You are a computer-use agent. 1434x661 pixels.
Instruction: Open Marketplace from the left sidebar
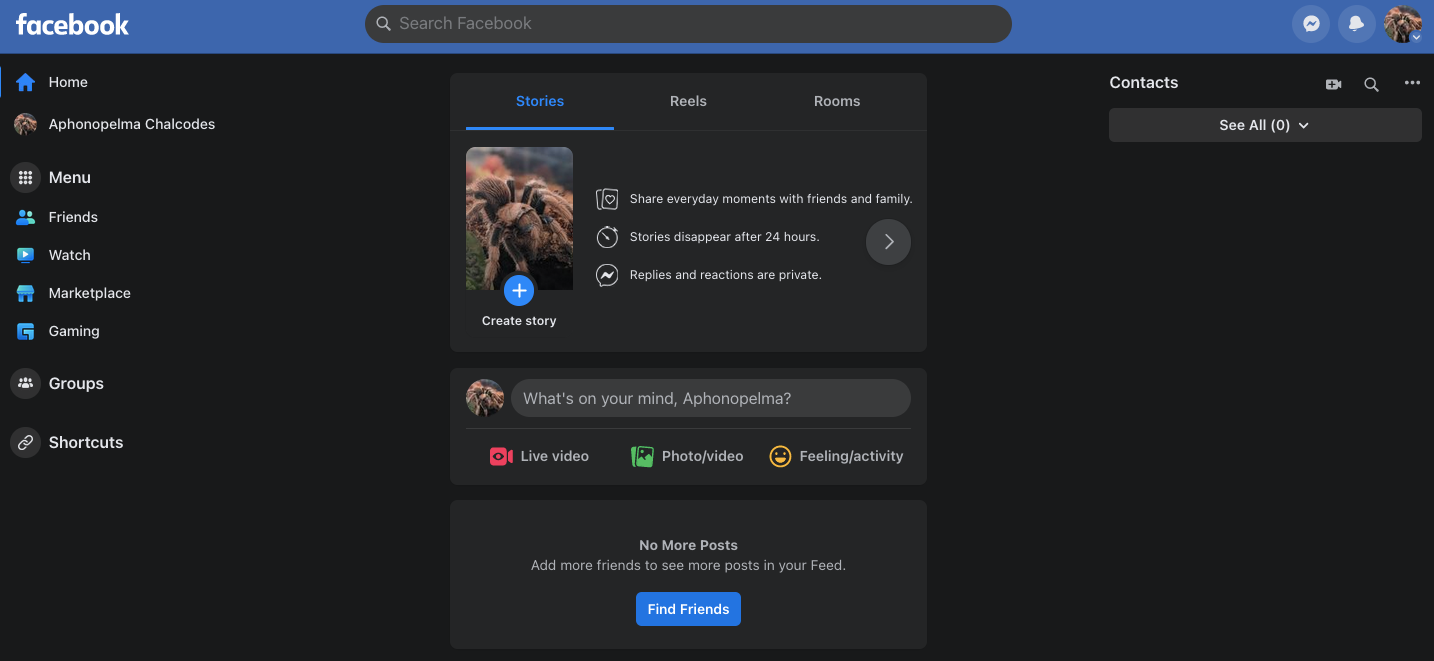click(89, 293)
